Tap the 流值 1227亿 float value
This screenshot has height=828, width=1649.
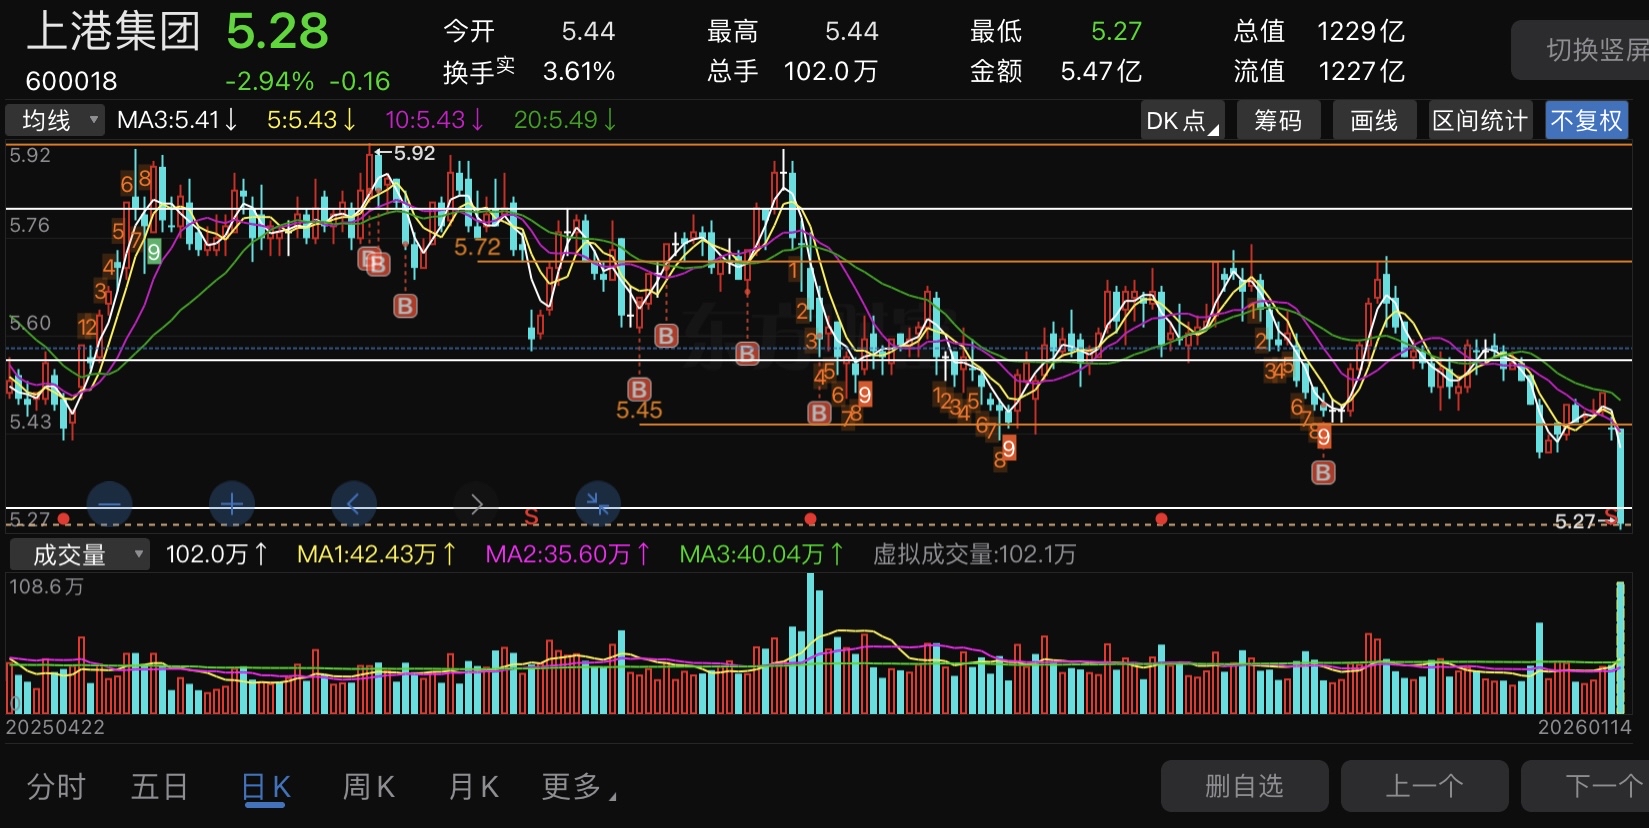(x=1319, y=71)
